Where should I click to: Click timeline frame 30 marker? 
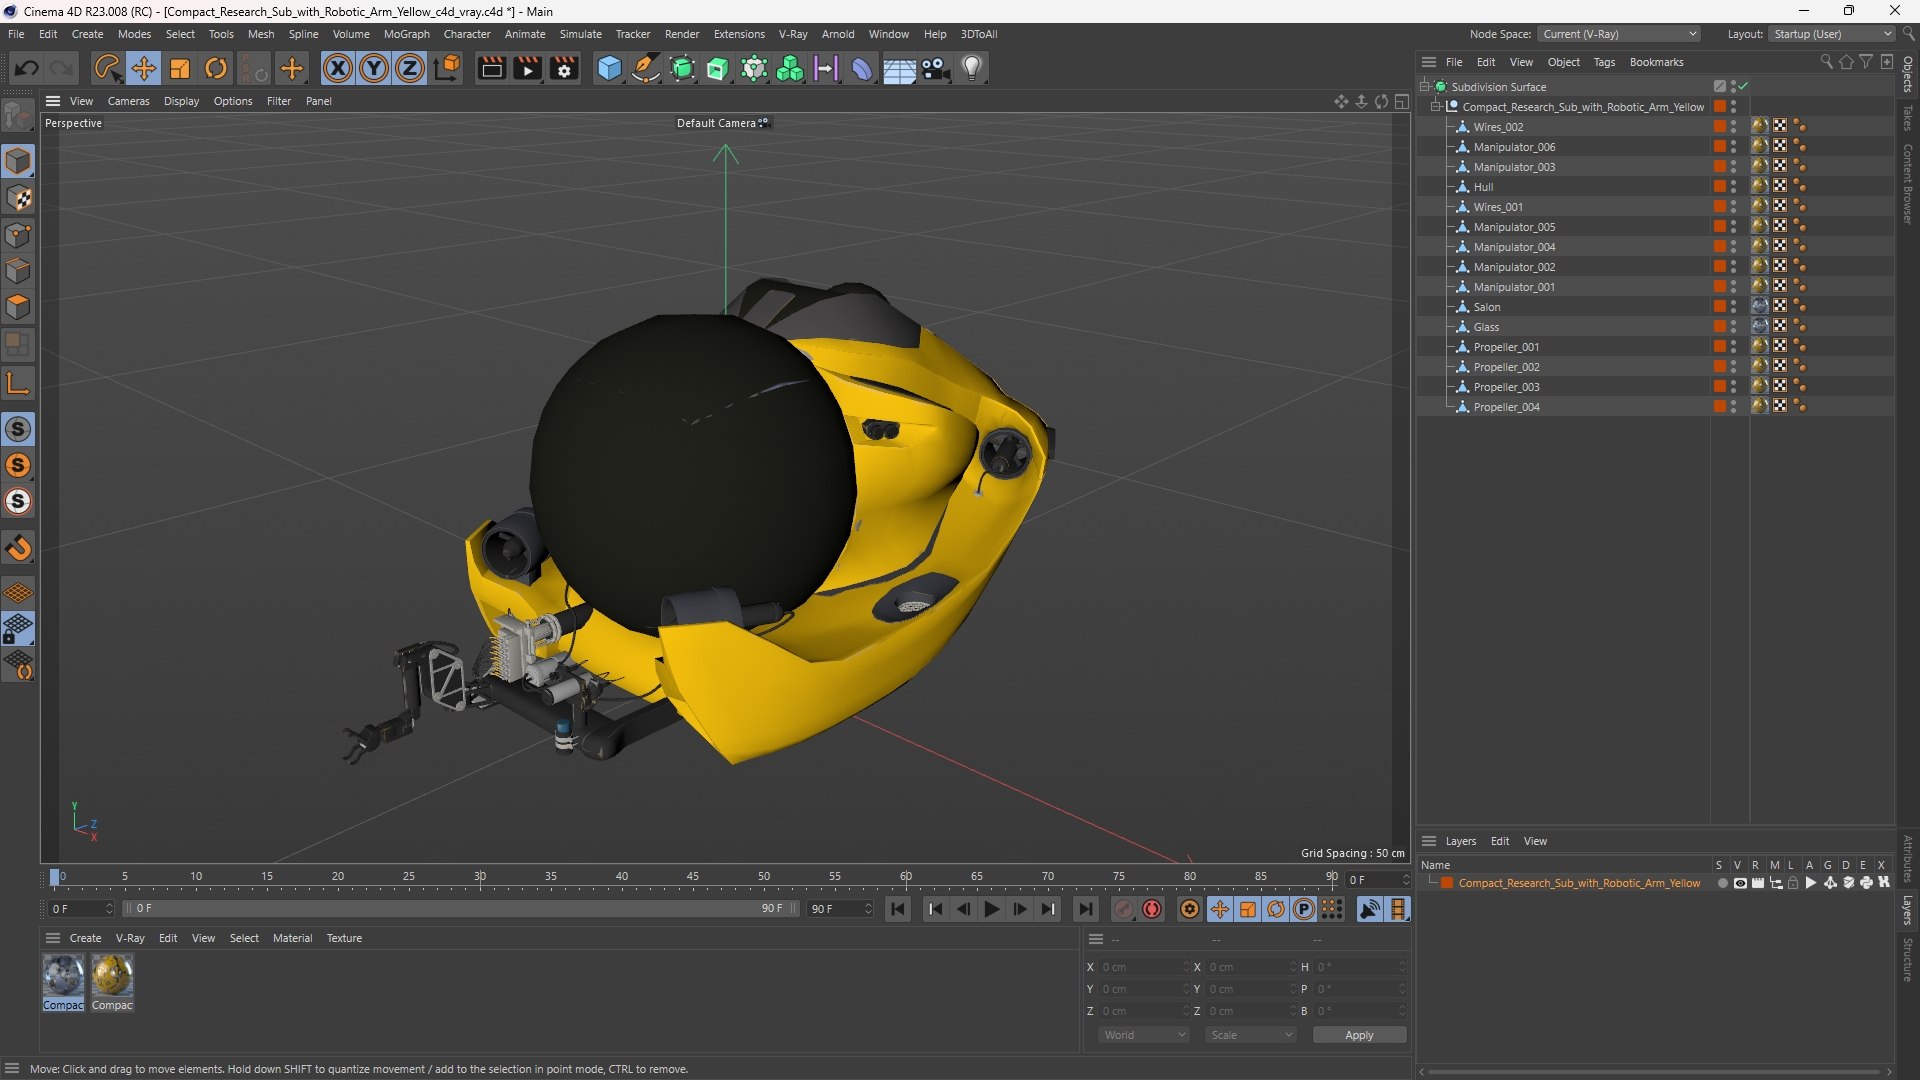(480, 877)
